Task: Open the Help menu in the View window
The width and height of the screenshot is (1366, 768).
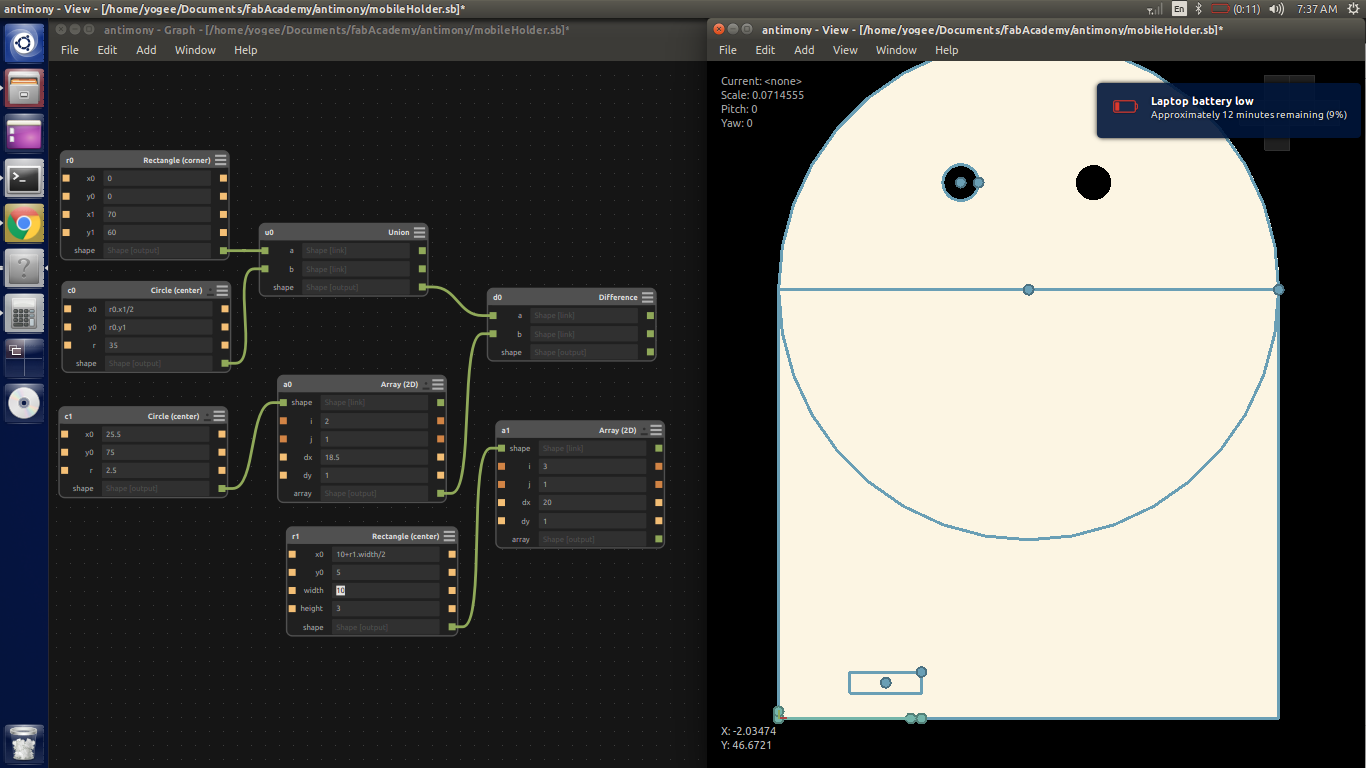Action: pos(946,50)
